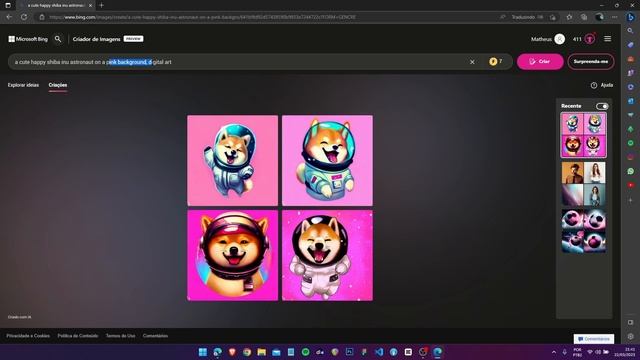Click the Criar button
The height and width of the screenshot is (360, 640).
tap(540, 62)
